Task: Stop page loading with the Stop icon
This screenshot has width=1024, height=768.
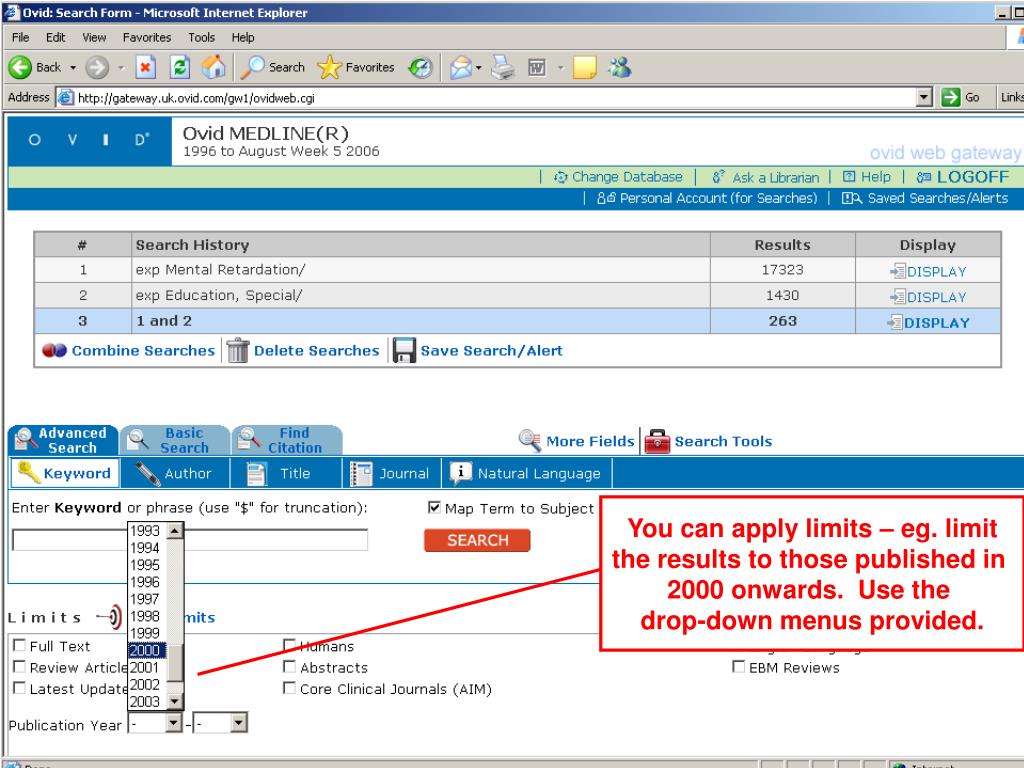Action: tap(146, 67)
